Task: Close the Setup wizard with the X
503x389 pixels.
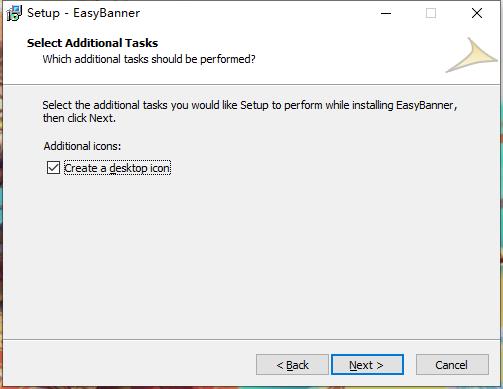Action: (477, 13)
